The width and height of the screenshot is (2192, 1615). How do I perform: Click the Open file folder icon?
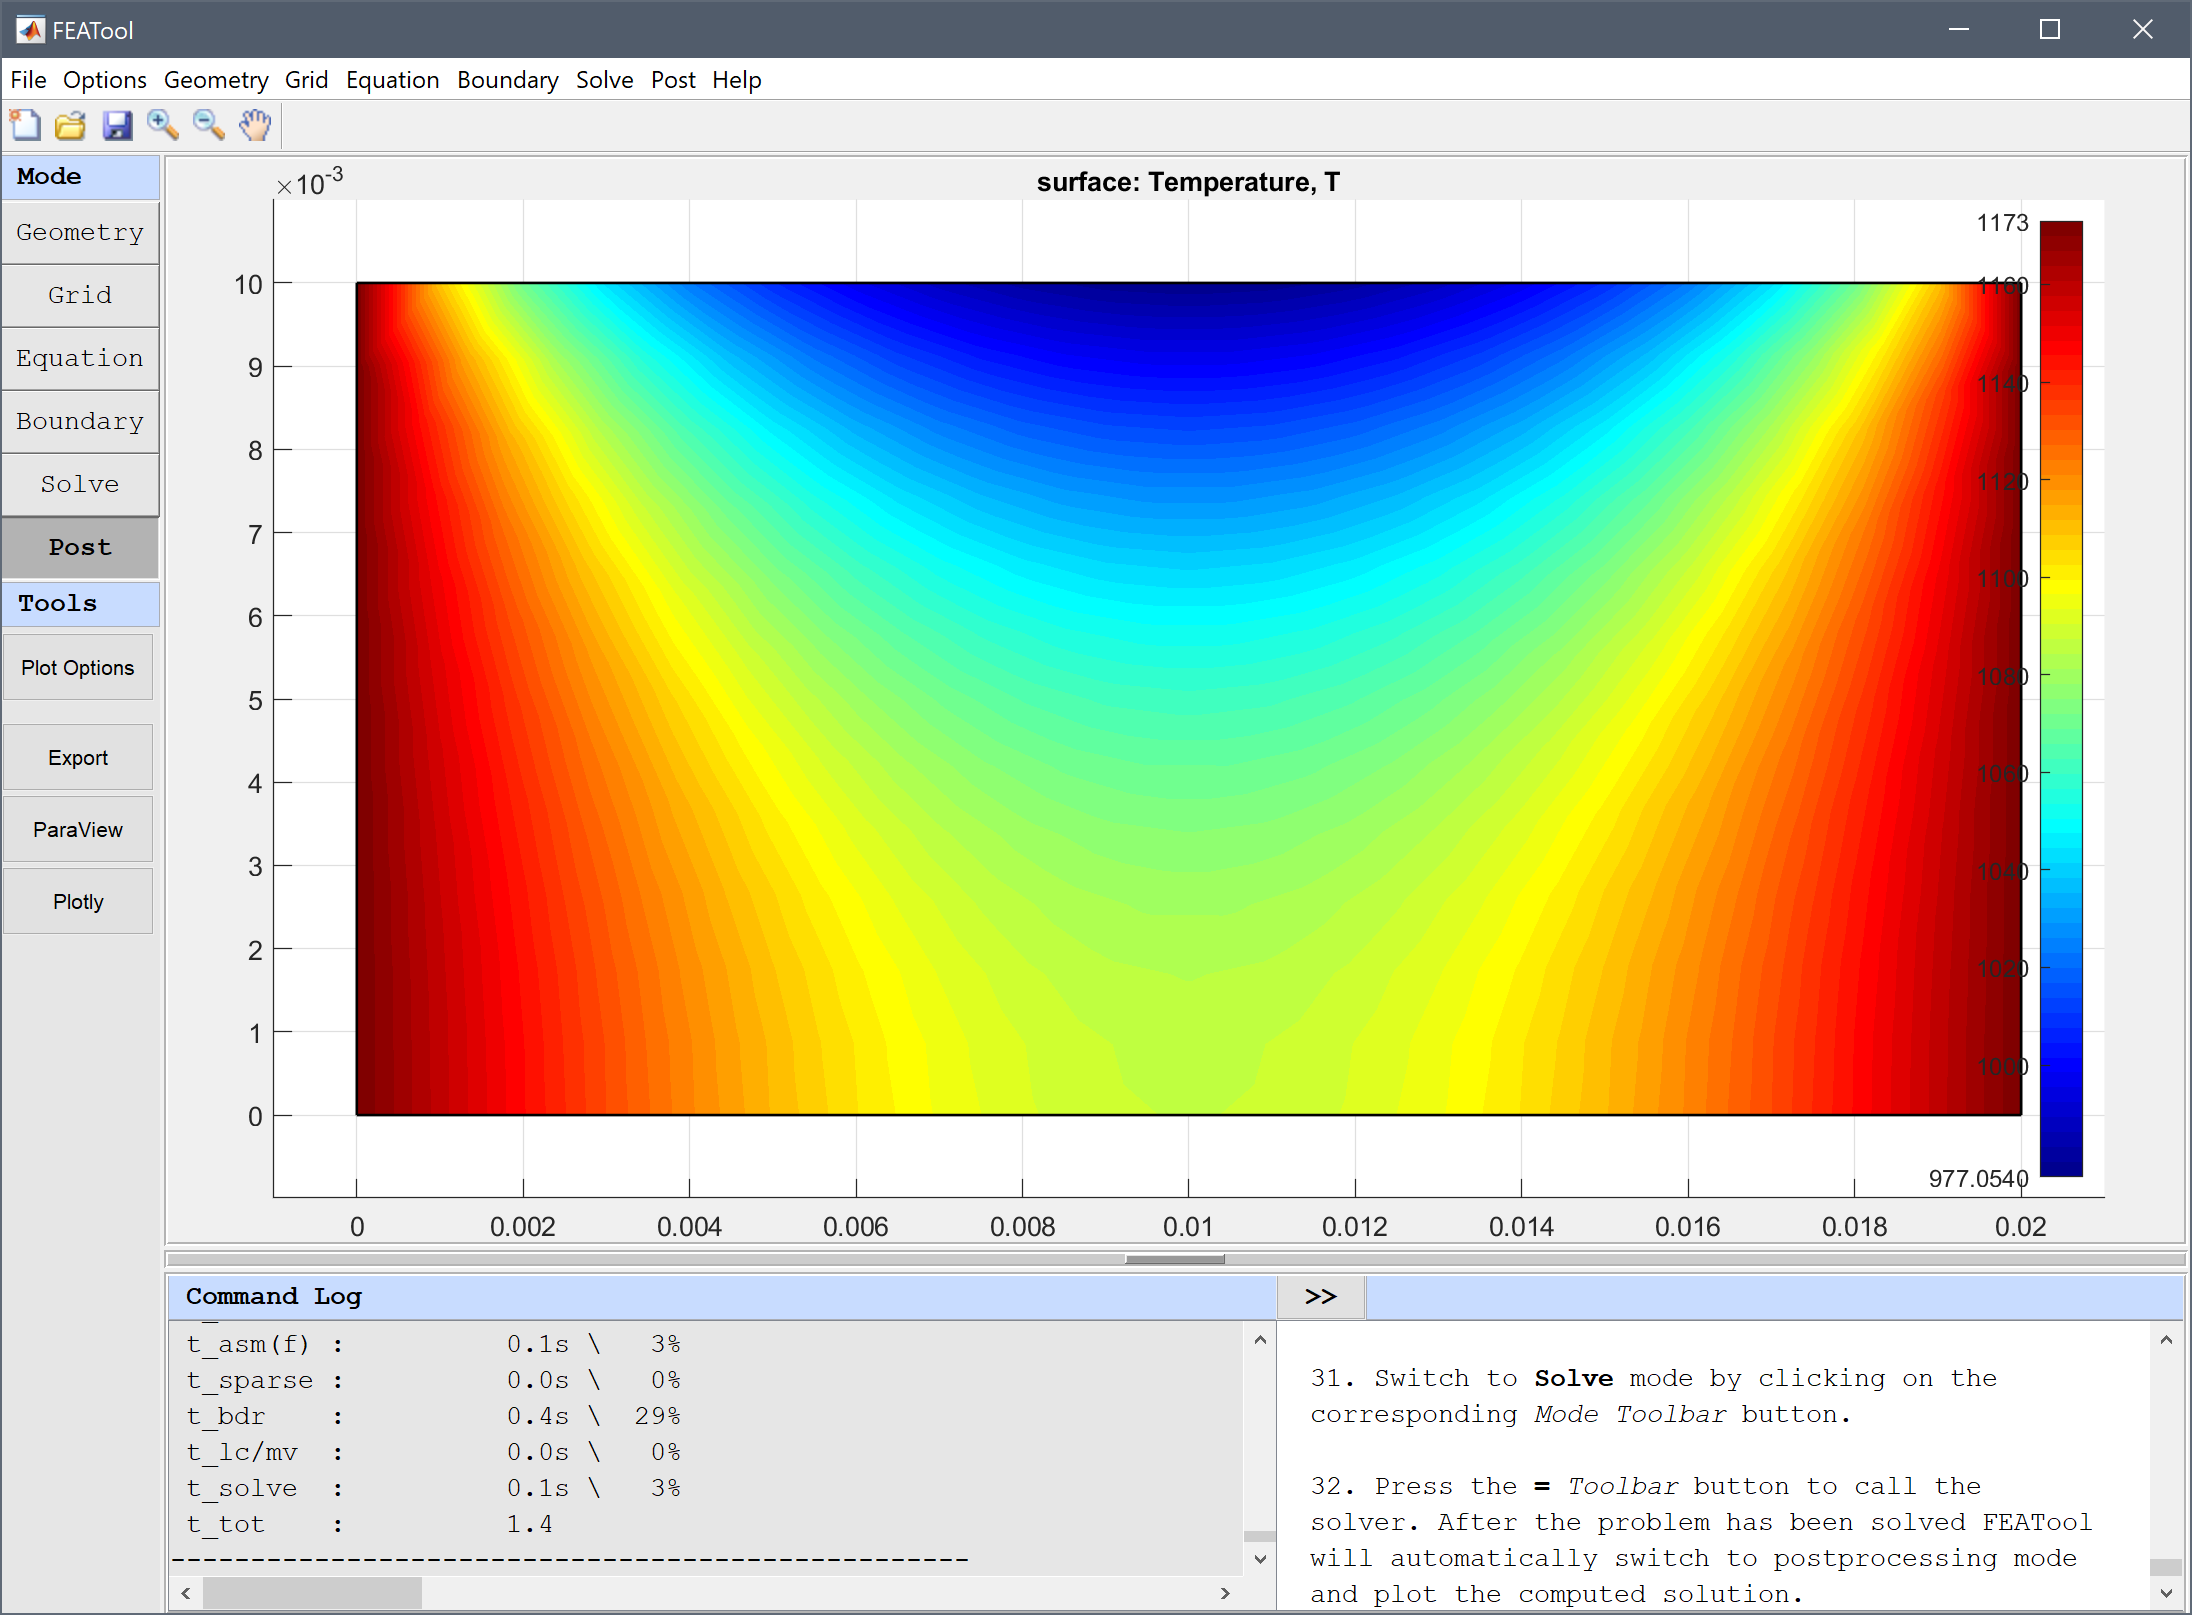click(70, 125)
